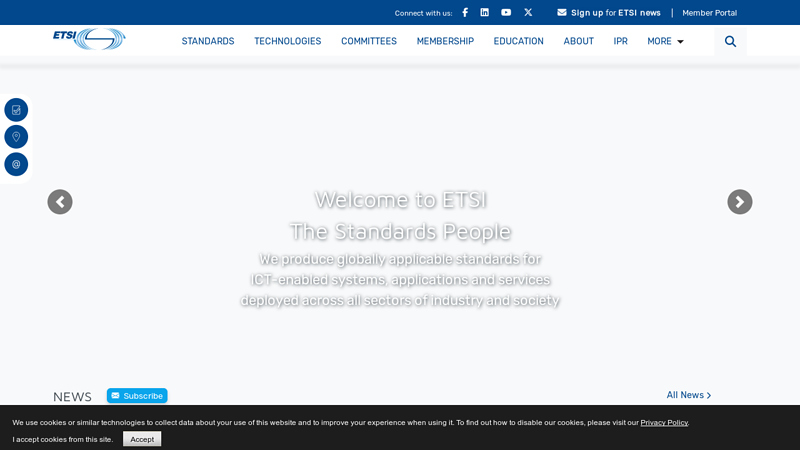Image resolution: width=800 pixels, height=450 pixels.
Task: Go to next carousel slide
Action: pos(740,202)
